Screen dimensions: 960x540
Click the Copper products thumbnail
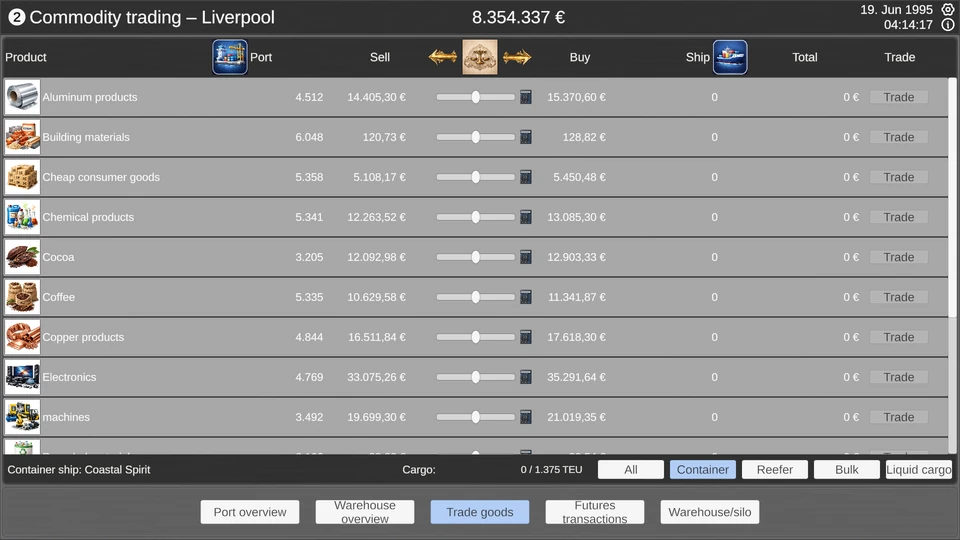[23, 337]
